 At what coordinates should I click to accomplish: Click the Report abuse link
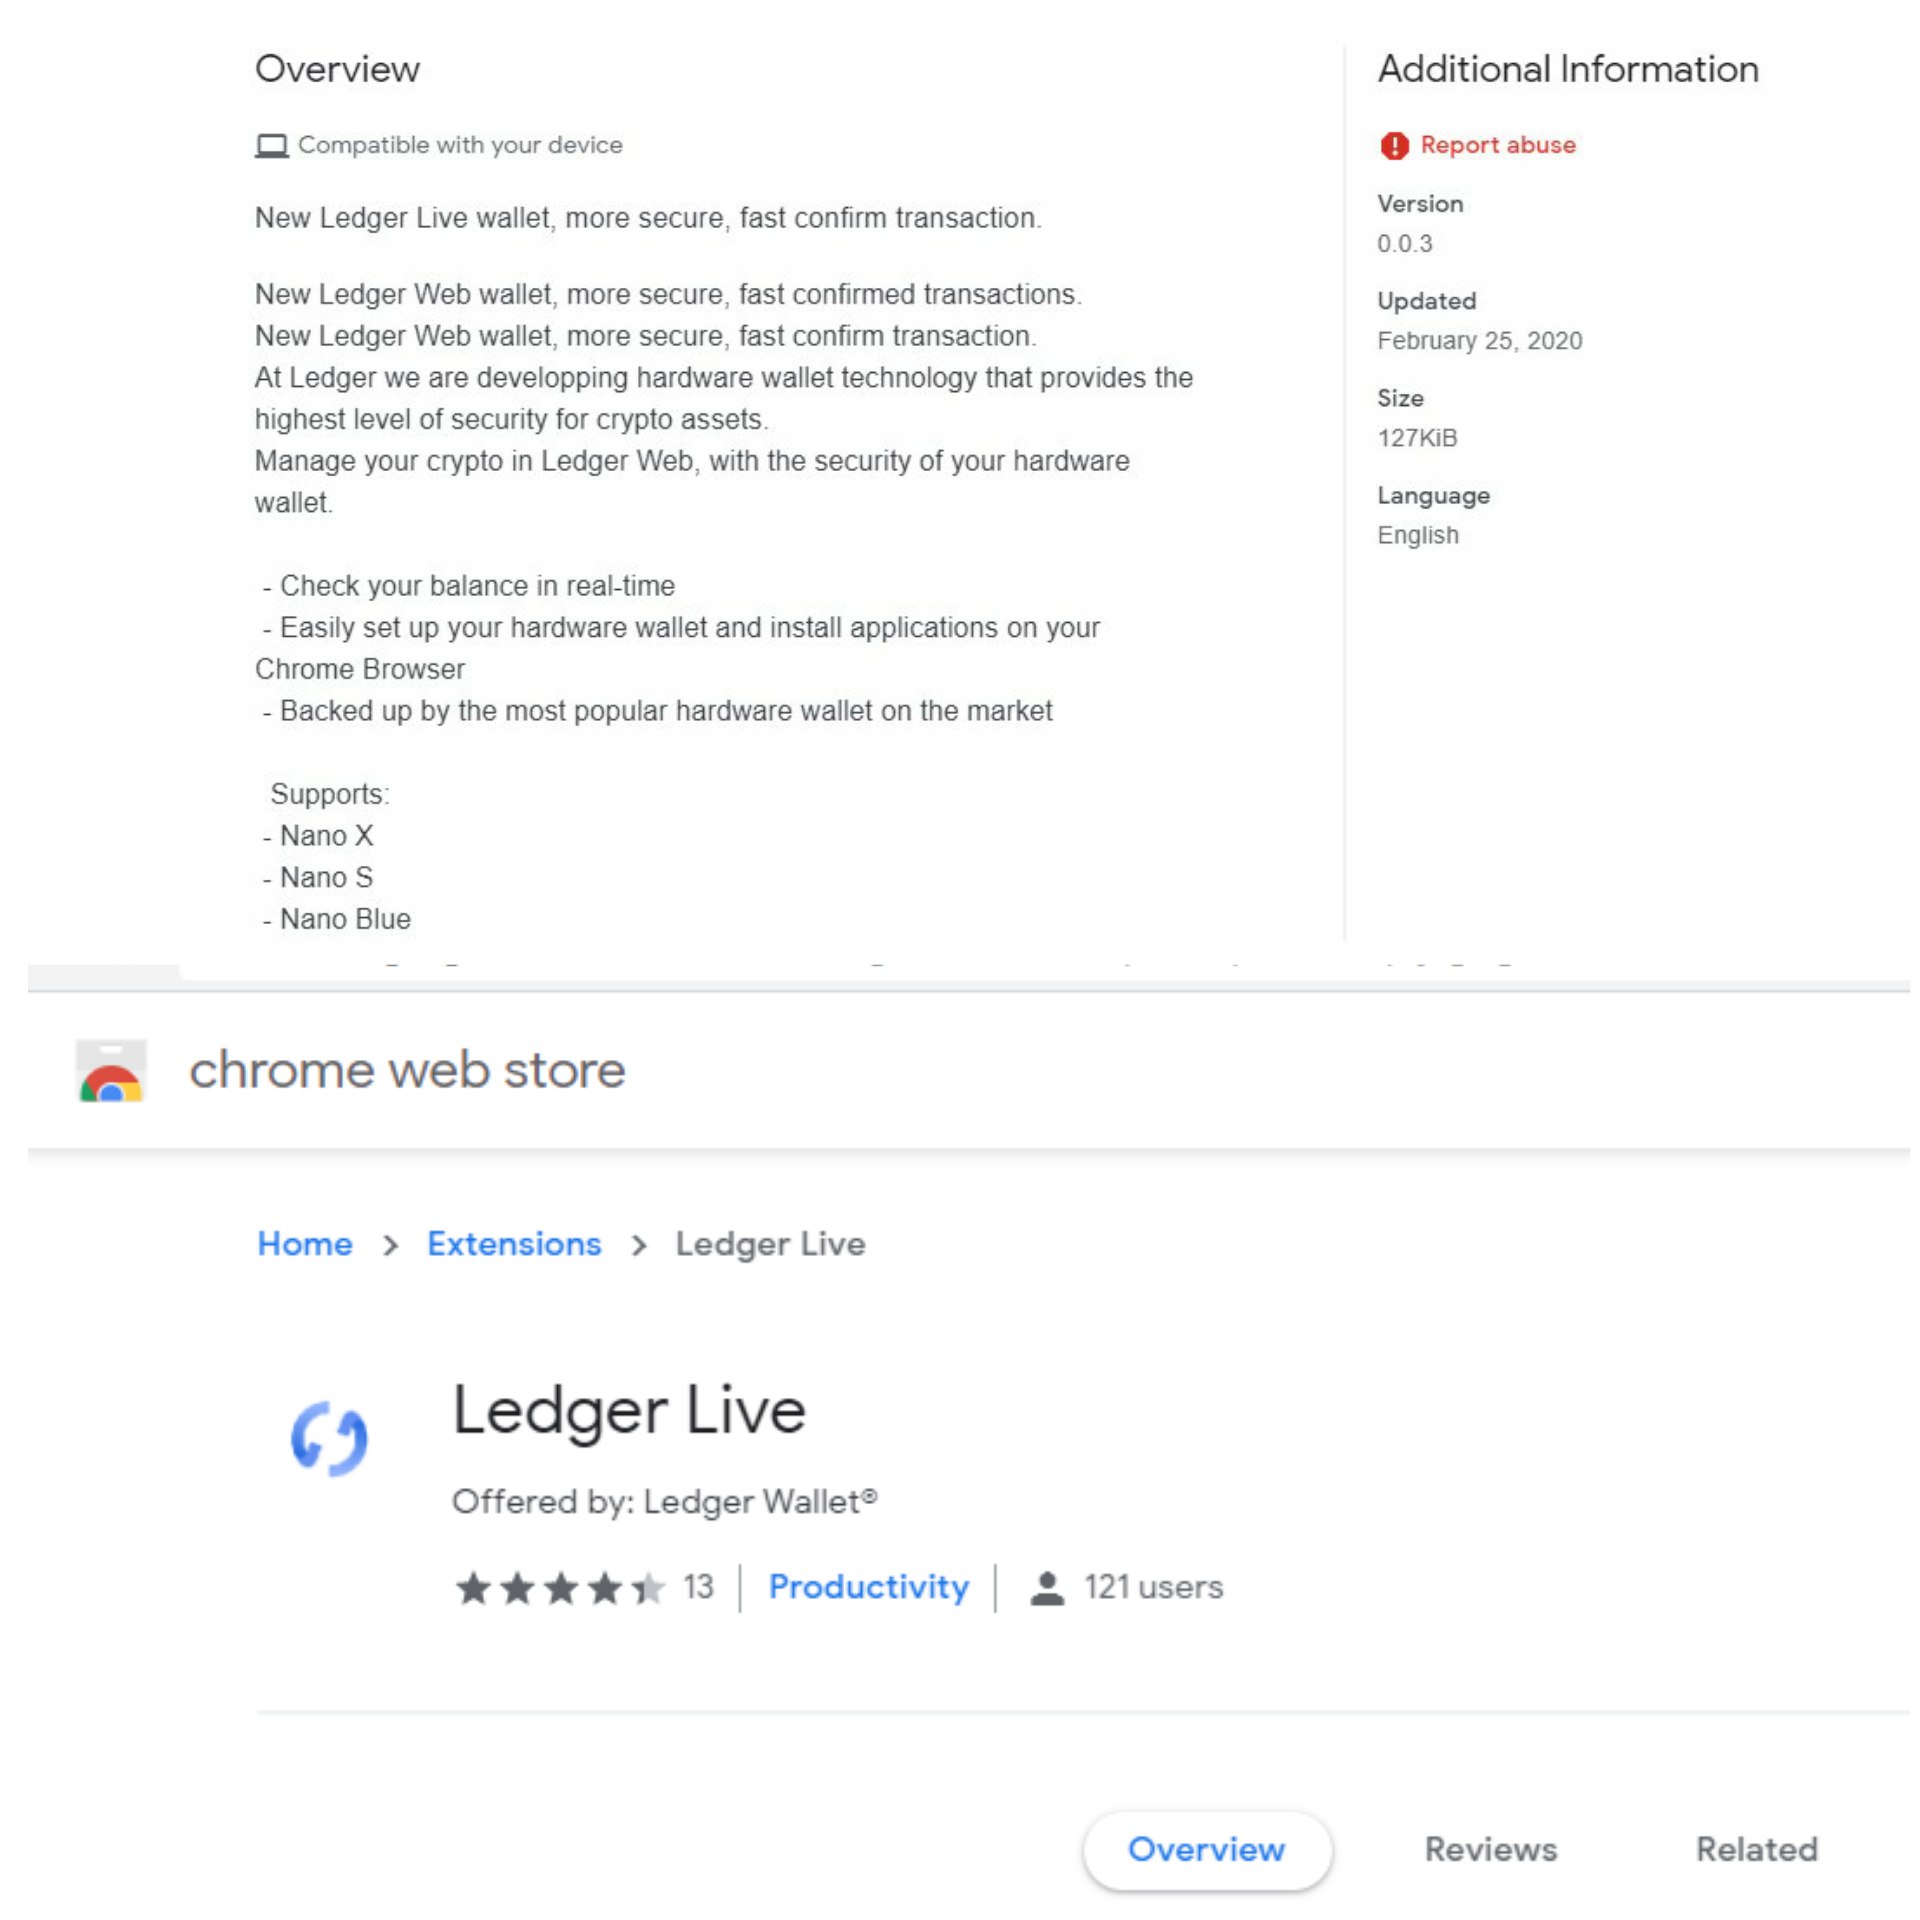[x=1498, y=145]
